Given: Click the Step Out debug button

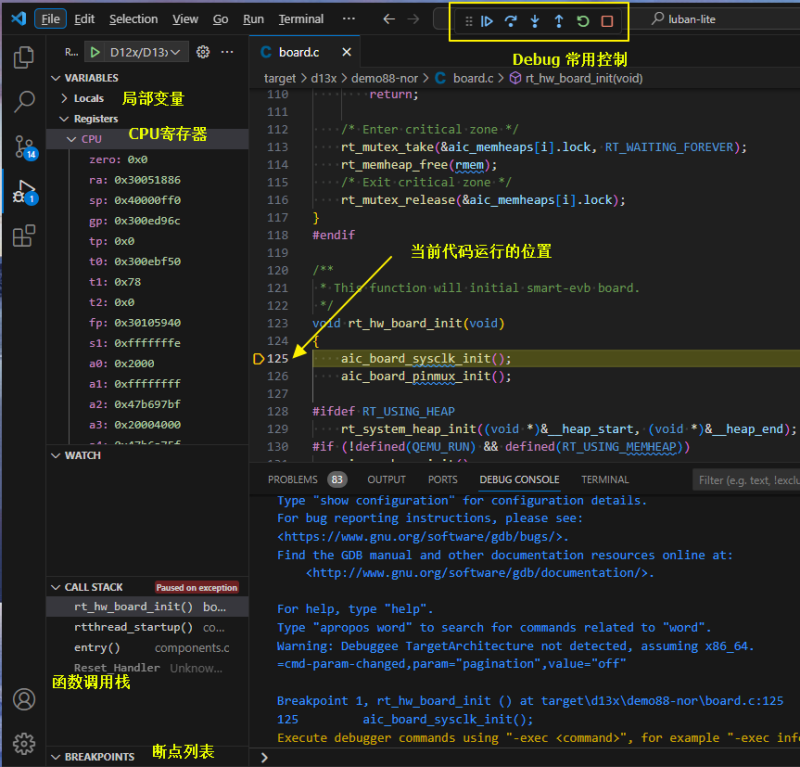Looking at the screenshot, I should coord(559,21).
